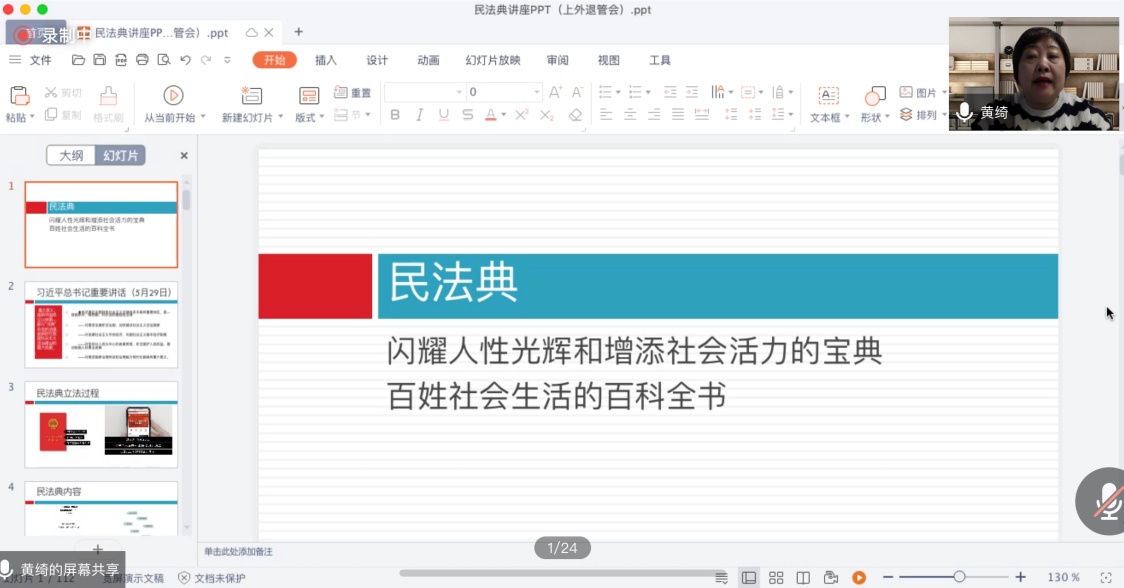Click the zoom in plus button
1124x588 pixels.
point(1020,577)
